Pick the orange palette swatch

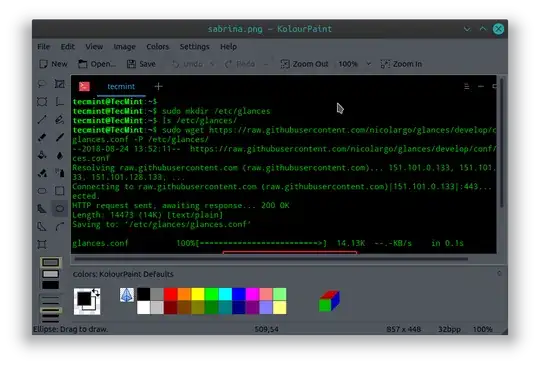[x=184, y=294]
